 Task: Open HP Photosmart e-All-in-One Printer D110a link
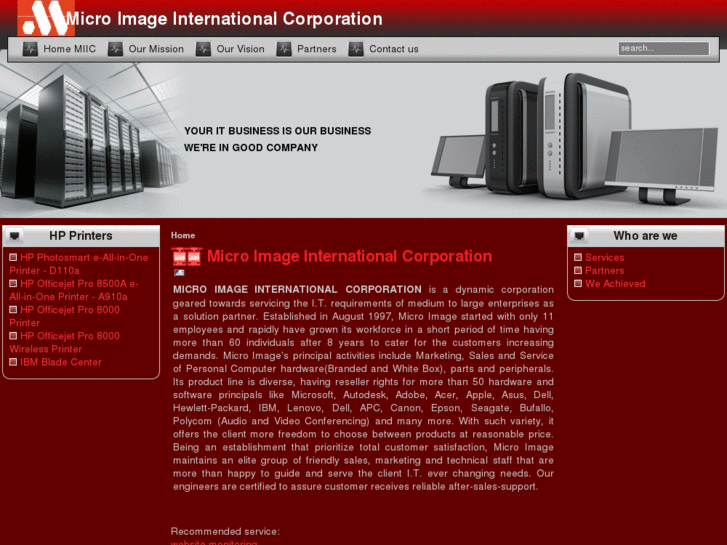(79, 264)
